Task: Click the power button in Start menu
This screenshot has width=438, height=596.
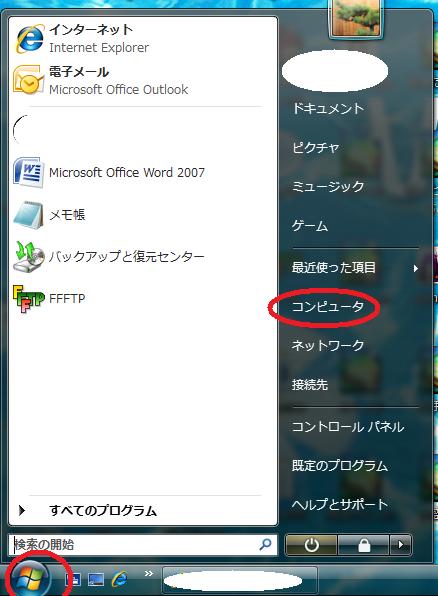Action: point(311,545)
